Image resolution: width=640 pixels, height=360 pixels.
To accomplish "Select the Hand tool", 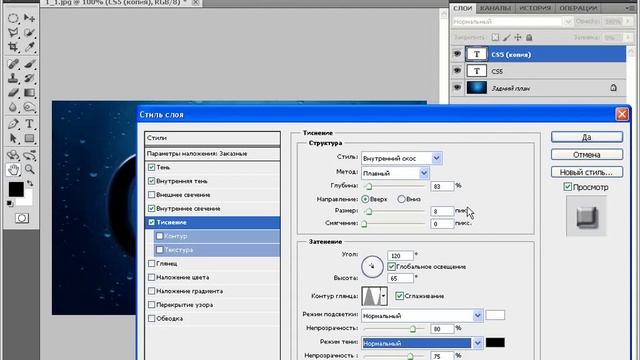I will pos(13,169).
